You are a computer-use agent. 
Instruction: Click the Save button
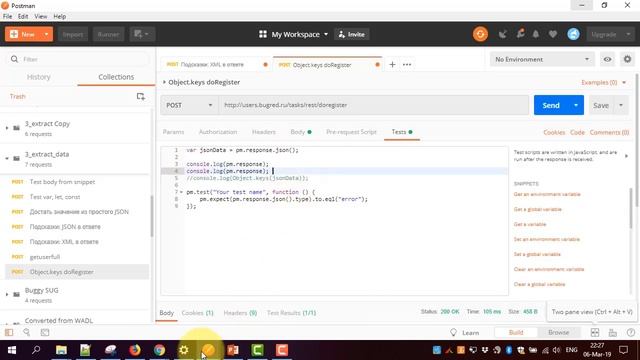coord(601,105)
